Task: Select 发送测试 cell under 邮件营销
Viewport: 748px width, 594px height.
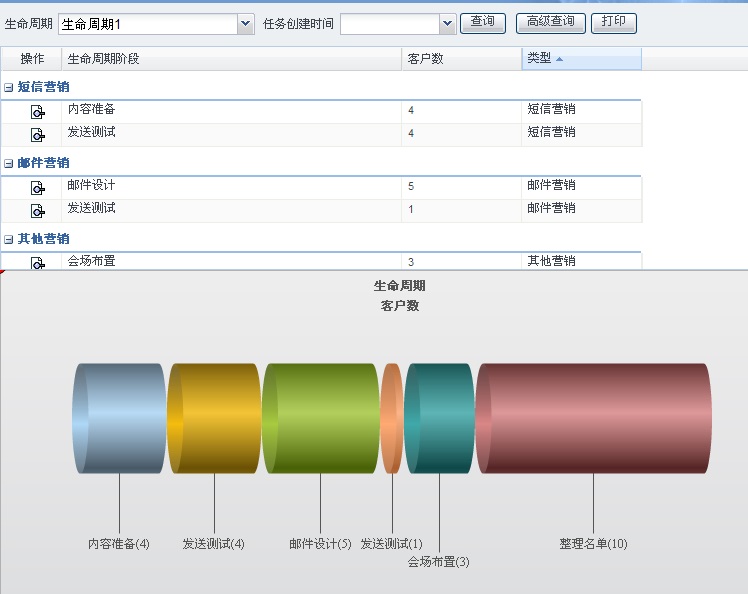Action: tap(231, 211)
